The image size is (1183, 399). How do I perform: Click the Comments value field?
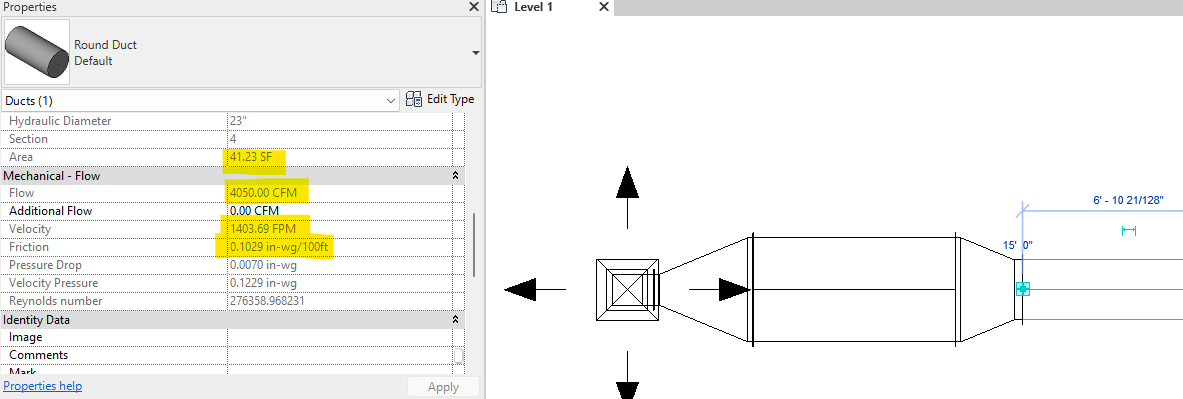tap(339, 355)
